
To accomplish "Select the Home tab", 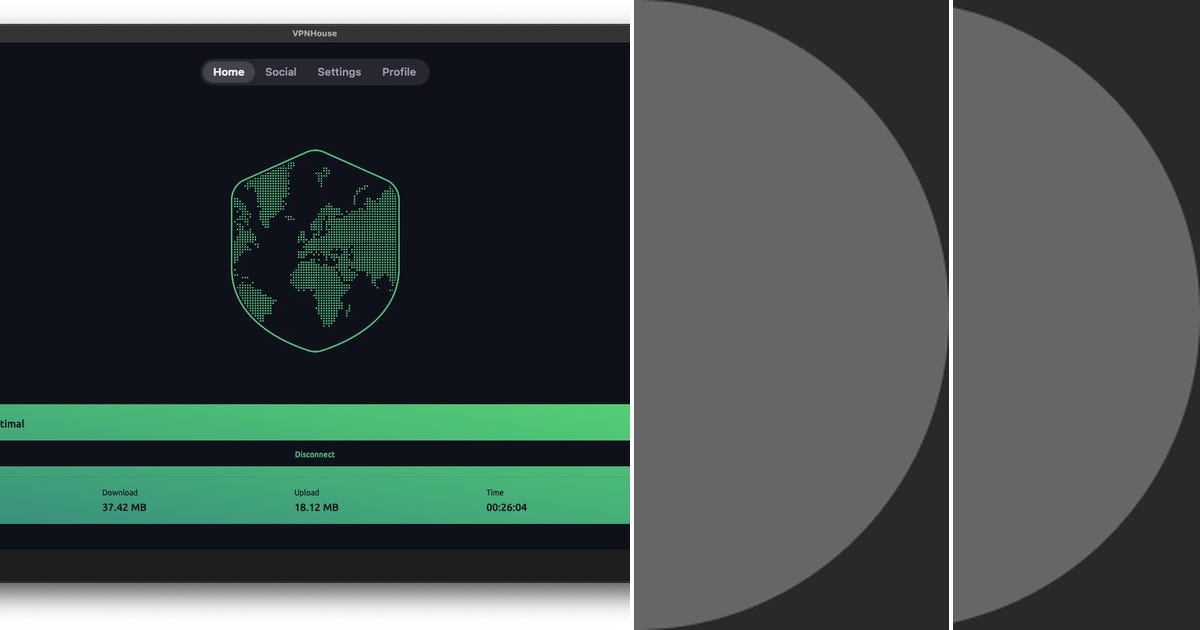I will click(x=228, y=72).
